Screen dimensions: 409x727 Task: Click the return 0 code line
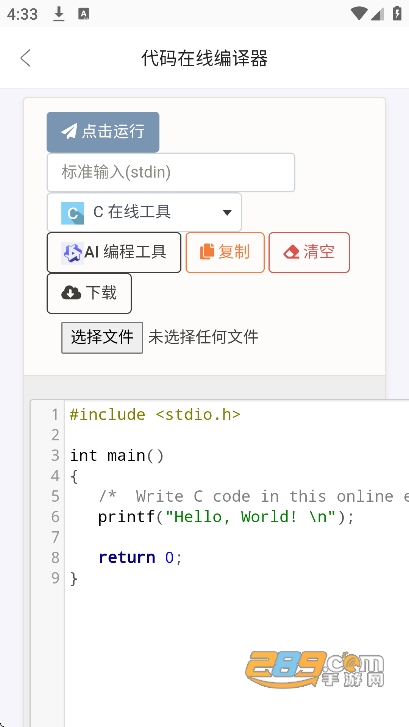pos(141,557)
